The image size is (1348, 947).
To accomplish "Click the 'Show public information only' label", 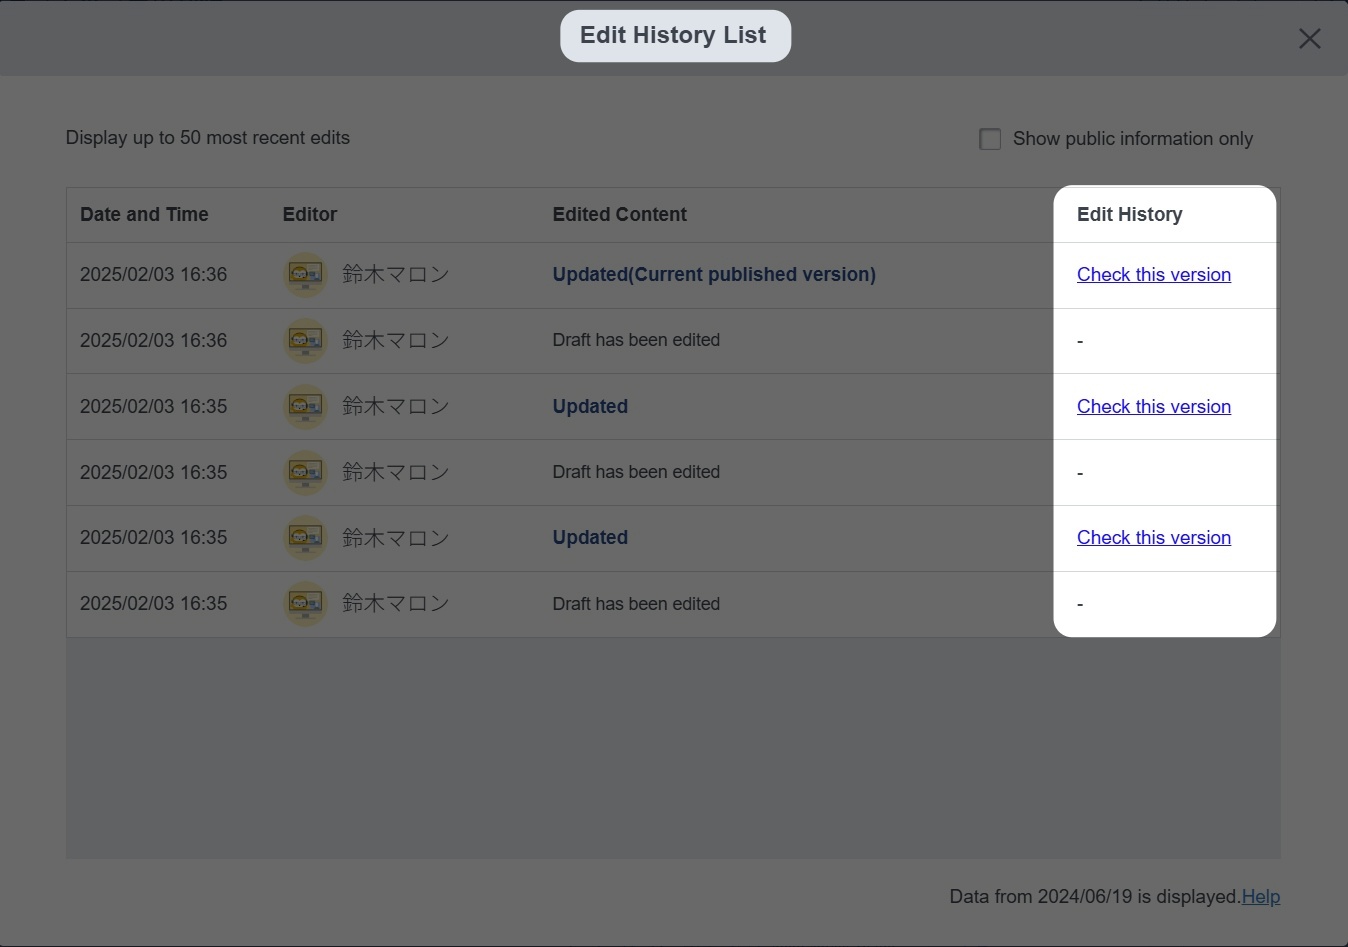I will pyautogui.click(x=1132, y=139).
